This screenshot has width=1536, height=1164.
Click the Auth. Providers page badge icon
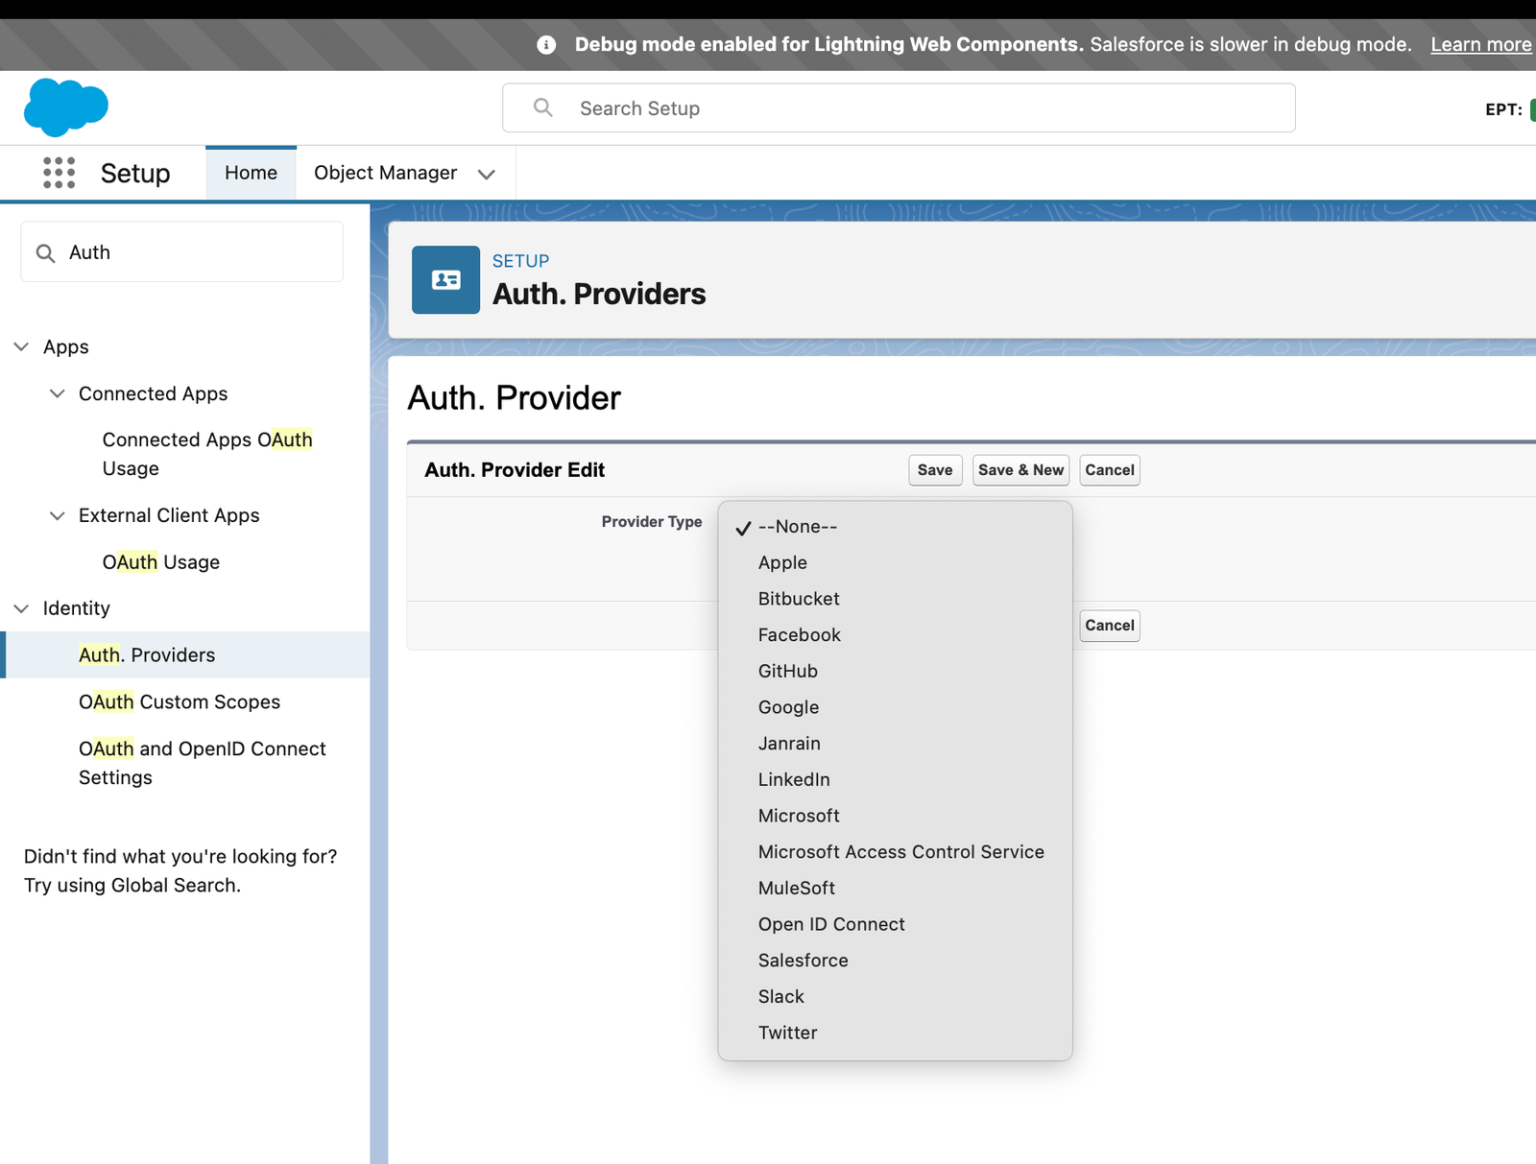tap(446, 280)
